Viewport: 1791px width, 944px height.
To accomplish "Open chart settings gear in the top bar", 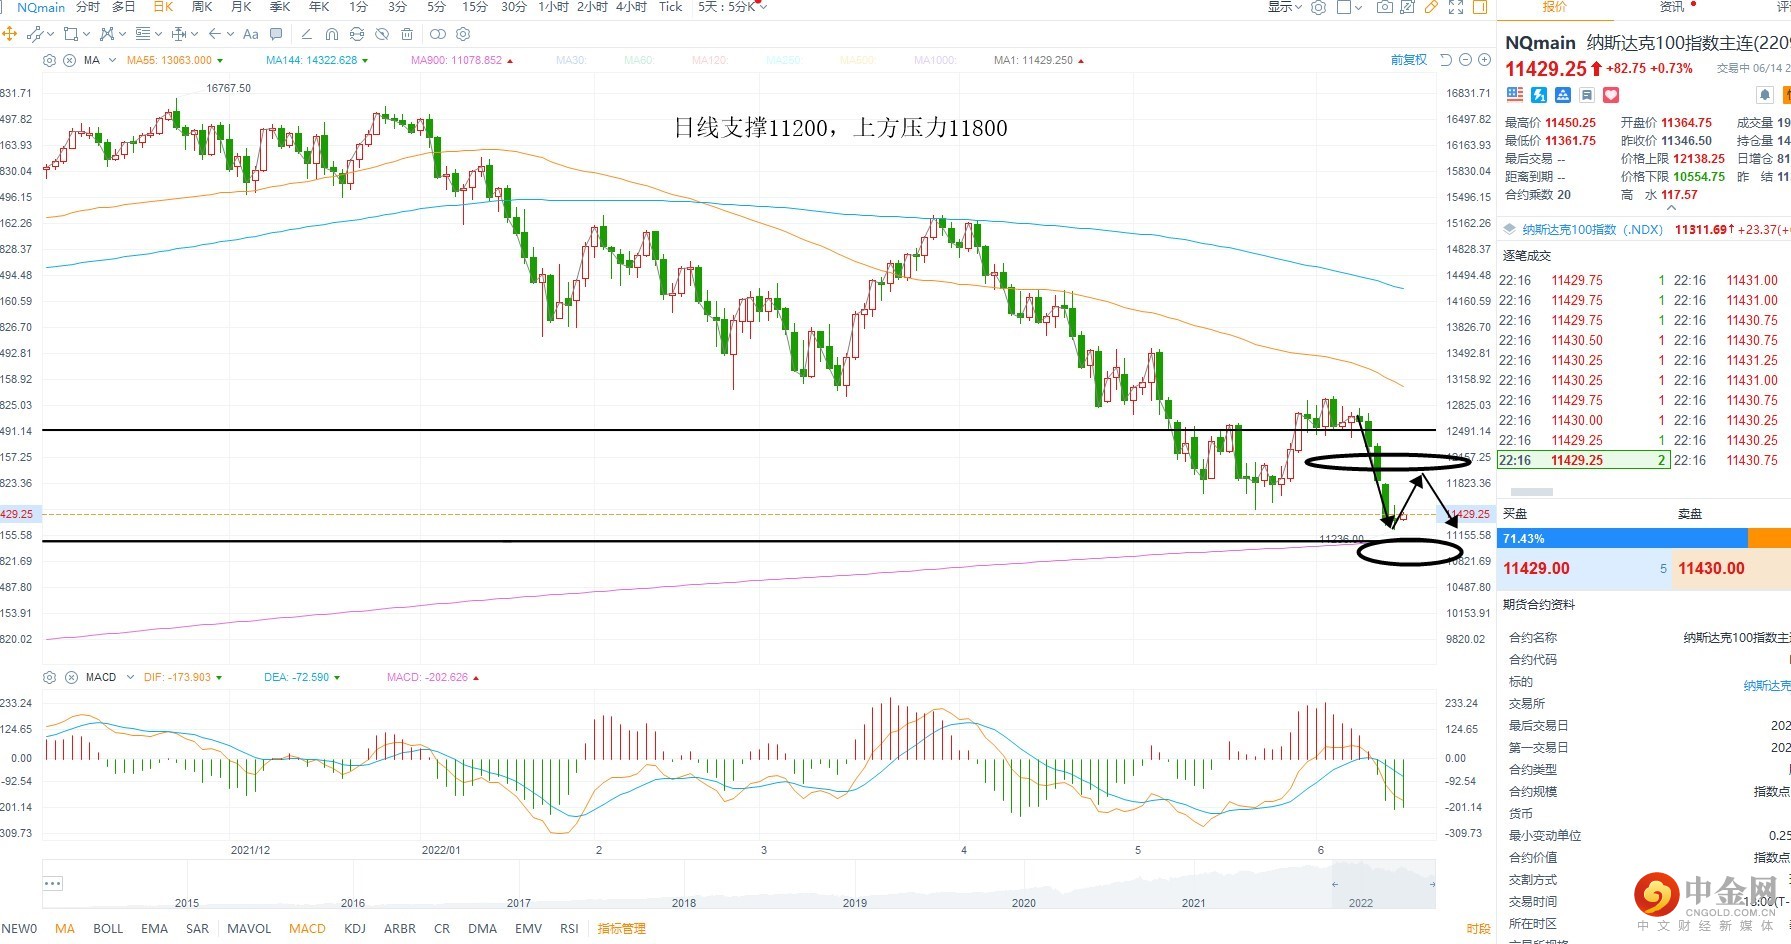I will 1319,7.
